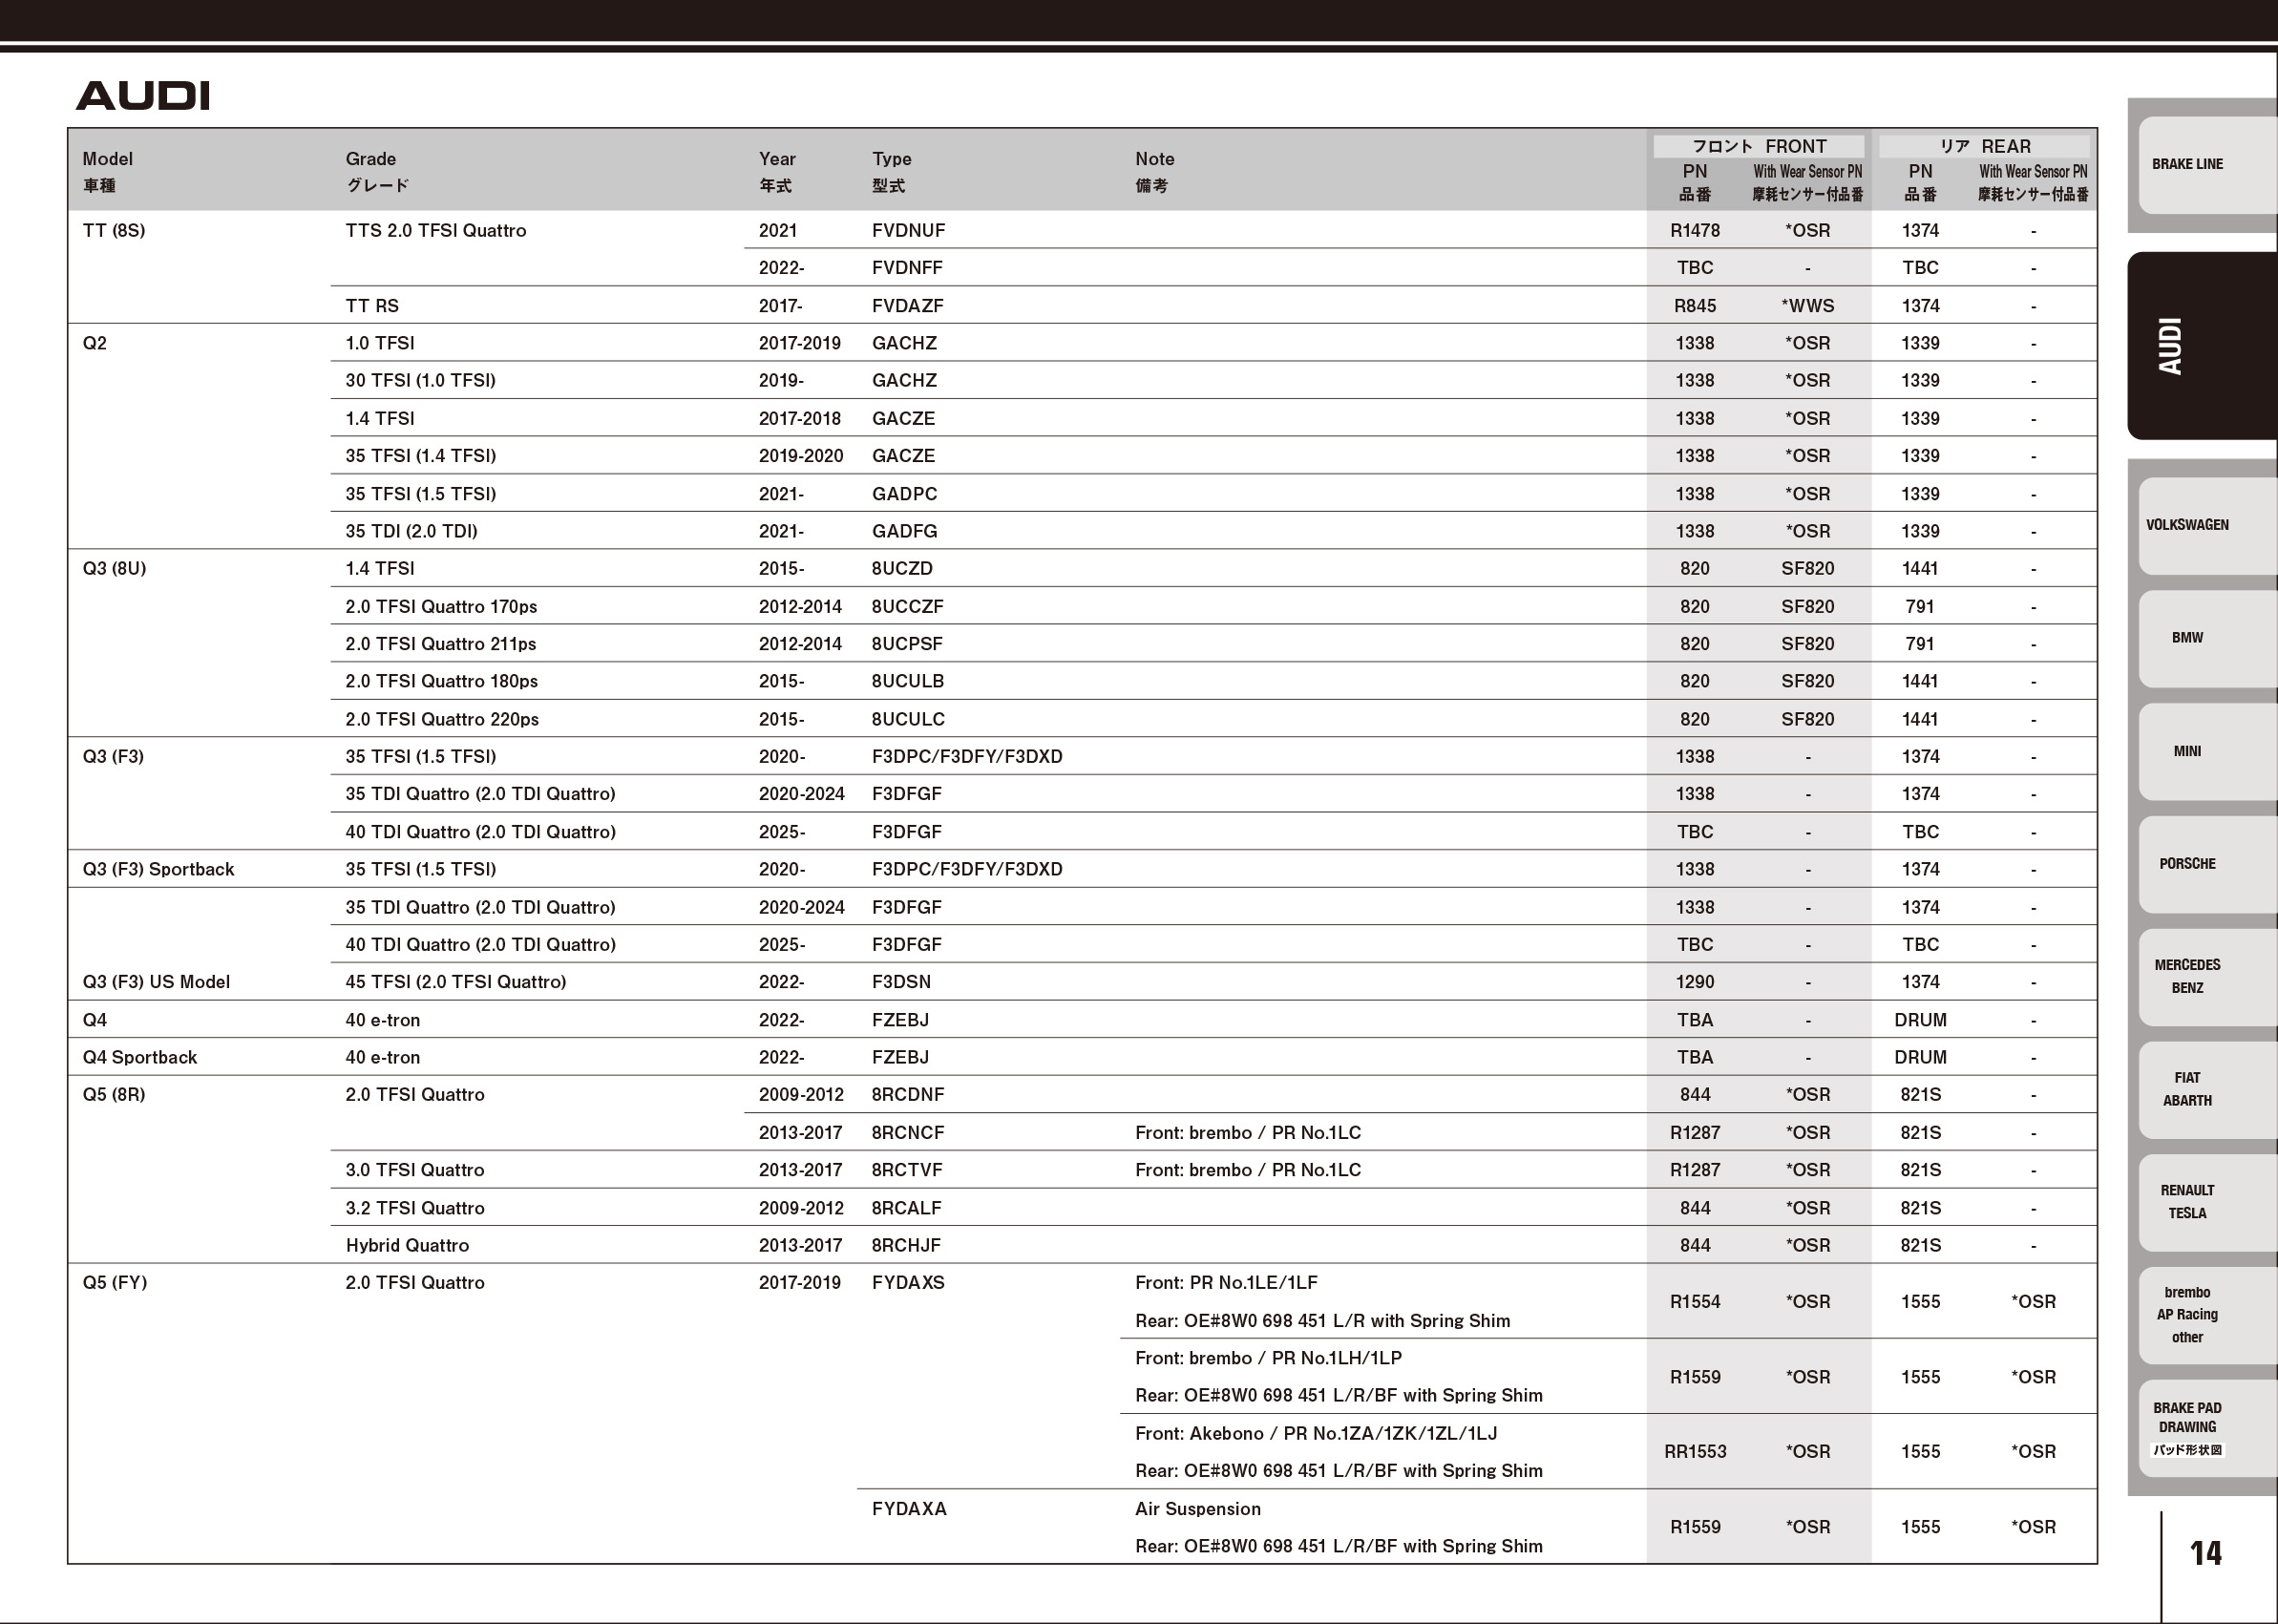This screenshot has width=2278, height=1624.
Task: Click DRUM in the Q4 Sportback row
Action: point(1920,1058)
